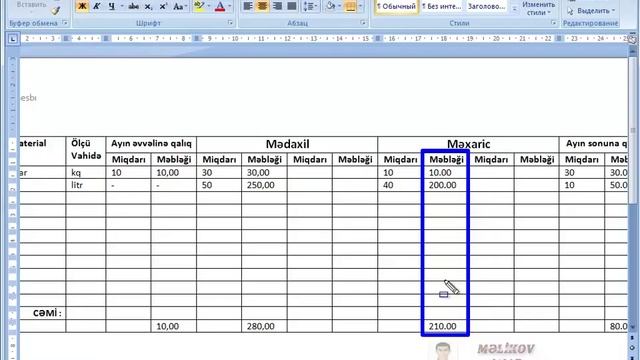Align text to the left
Screen dimensions: 640x360
coord(248,6)
